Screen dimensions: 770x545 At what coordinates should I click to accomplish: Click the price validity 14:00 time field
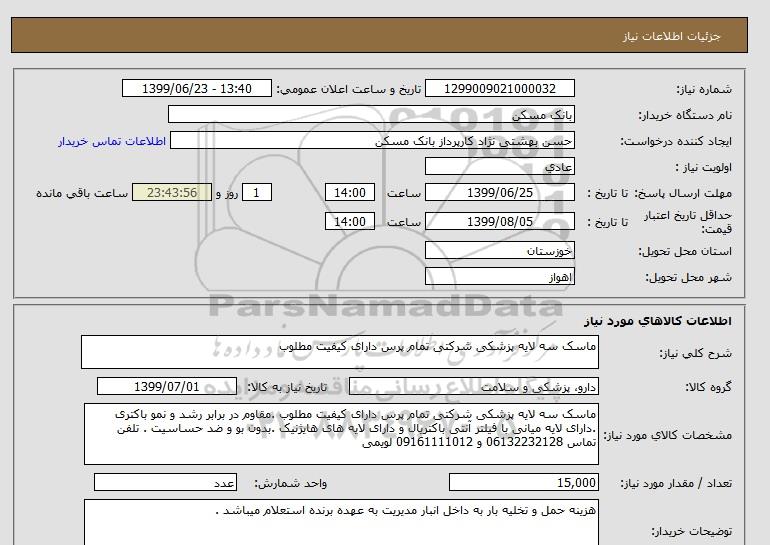[351, 222]
